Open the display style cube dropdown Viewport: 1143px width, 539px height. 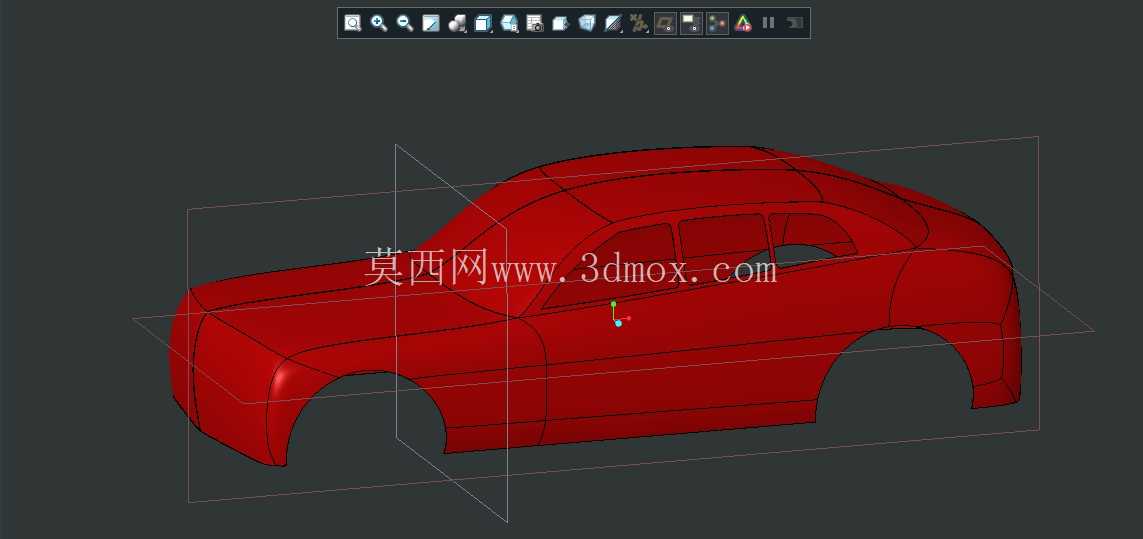point(483,23)
